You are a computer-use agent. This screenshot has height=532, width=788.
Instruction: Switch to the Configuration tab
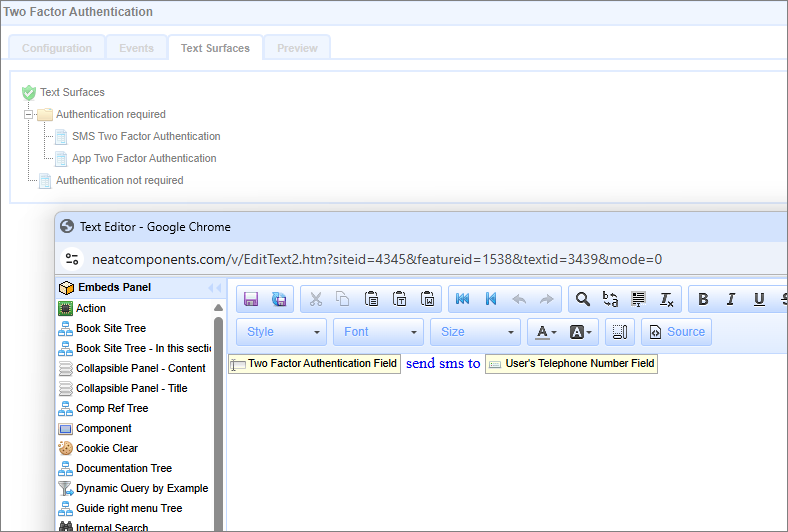pos(57,48)
